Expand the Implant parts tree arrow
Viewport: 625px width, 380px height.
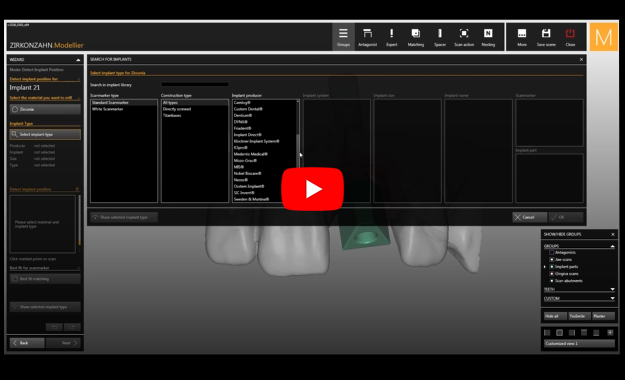point(545,267)
